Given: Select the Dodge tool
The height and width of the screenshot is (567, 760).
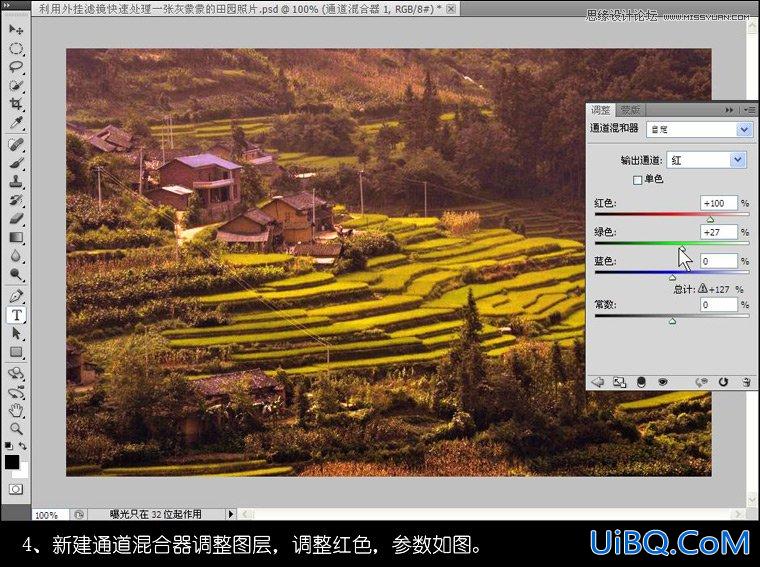Looking at the screenshot, I should pyautogui.click(x=16, y=275).
